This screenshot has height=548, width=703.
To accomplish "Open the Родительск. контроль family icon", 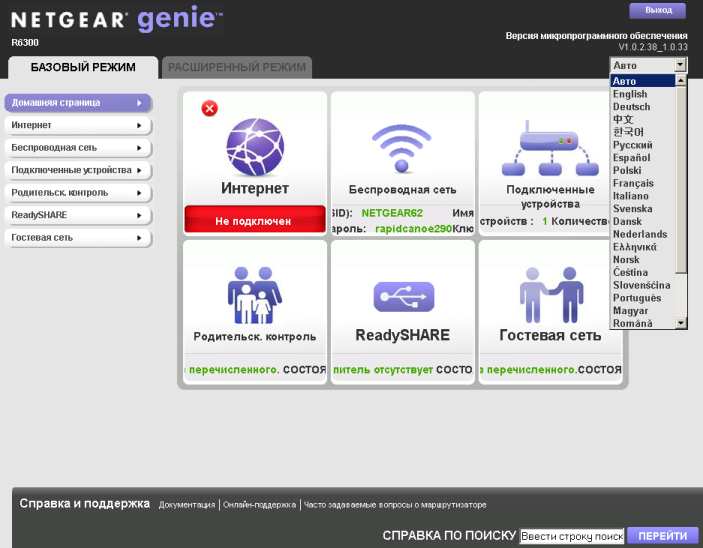I will (255, 295).
